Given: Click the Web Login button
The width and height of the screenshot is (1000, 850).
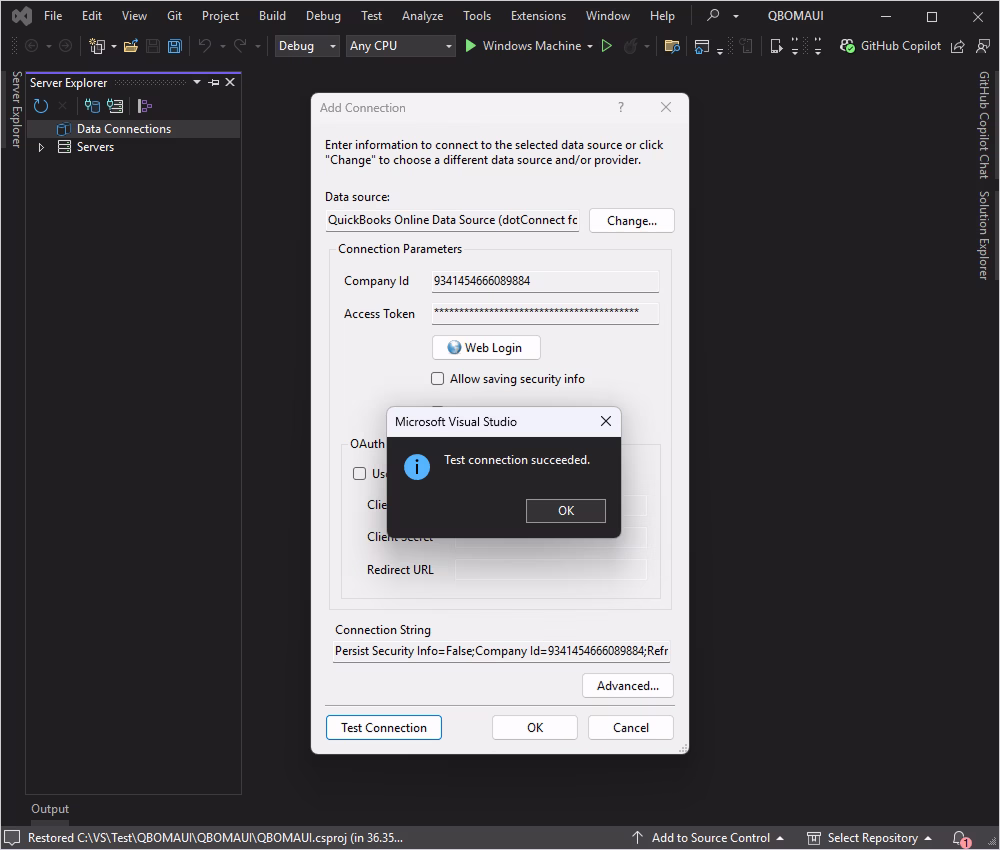Looking at the screenshot, I should (x=486, y=348).
